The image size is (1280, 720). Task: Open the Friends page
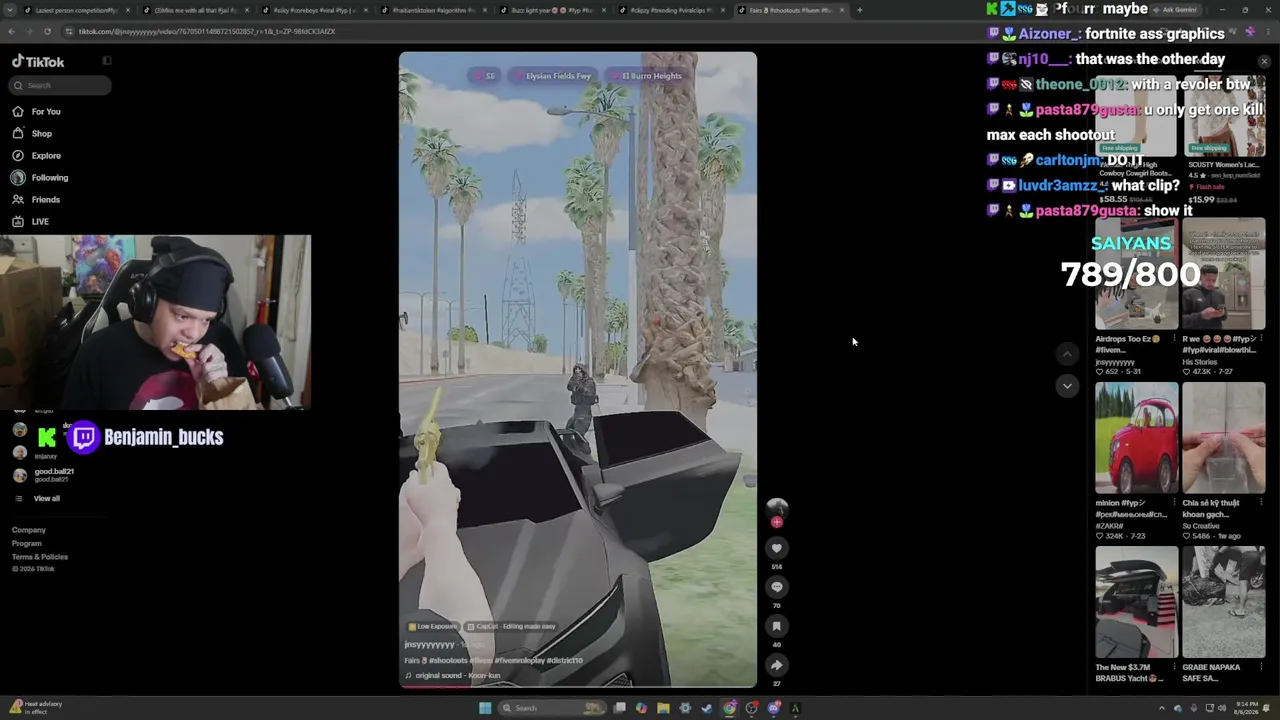pyautogui.click(x=36, y=199)
